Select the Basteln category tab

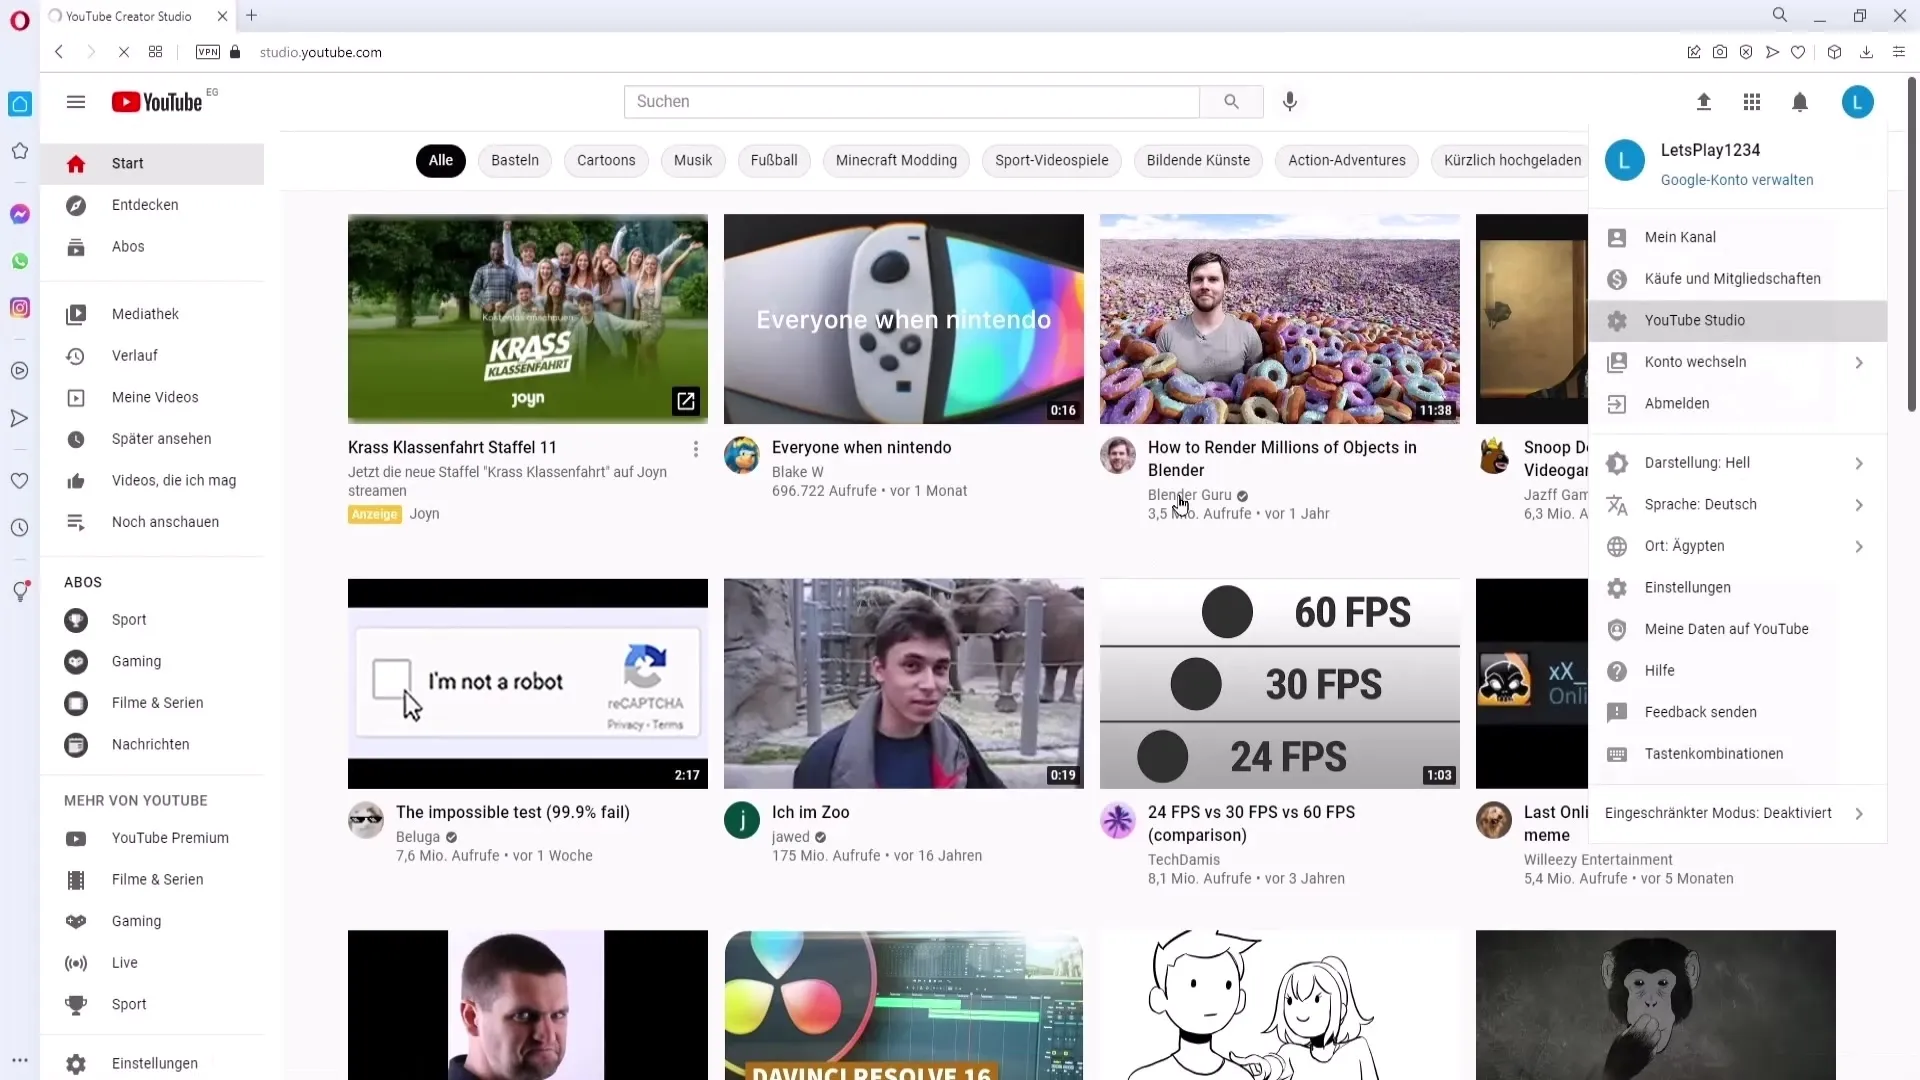point(514,160)
